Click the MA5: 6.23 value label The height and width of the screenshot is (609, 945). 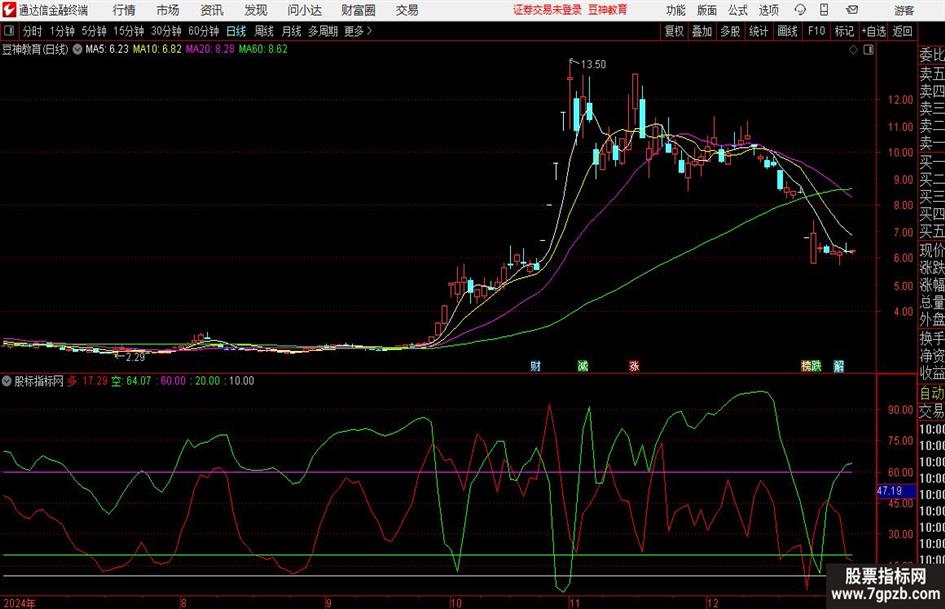point(107,49)
